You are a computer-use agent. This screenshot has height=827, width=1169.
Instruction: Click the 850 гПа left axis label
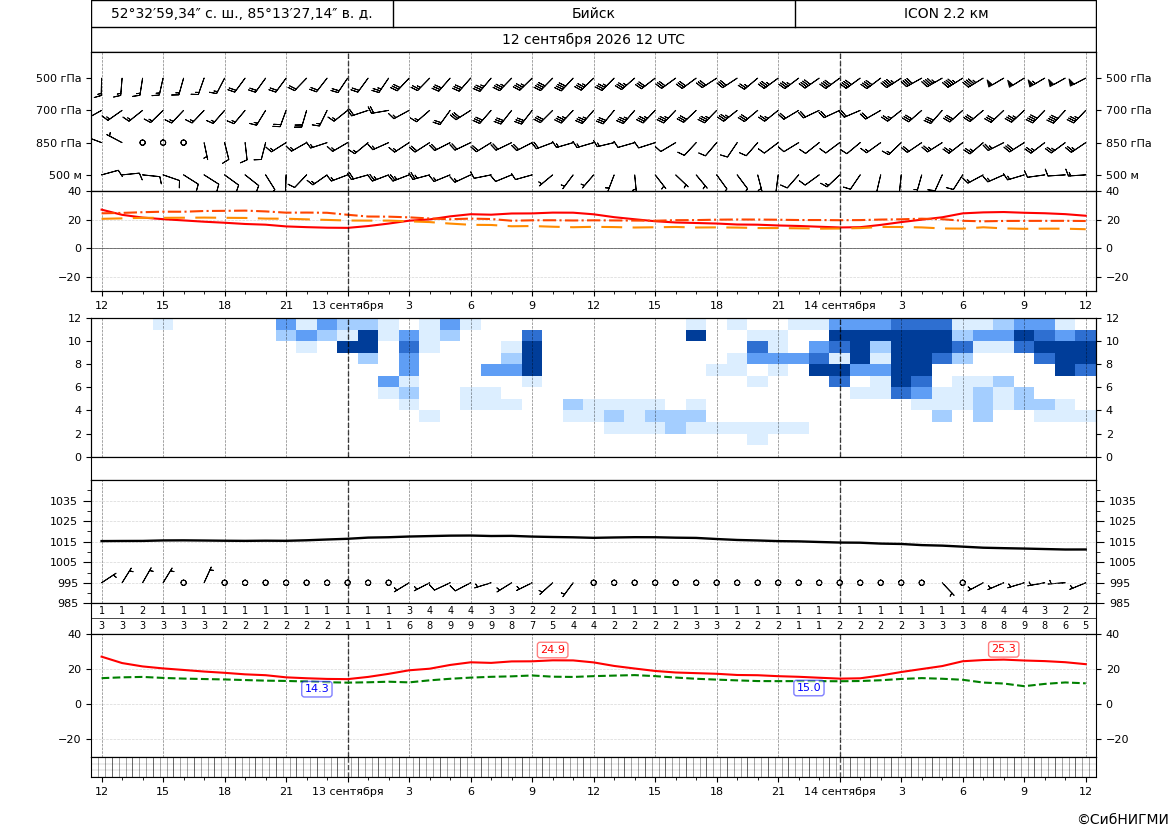click(x=59, y=143)
